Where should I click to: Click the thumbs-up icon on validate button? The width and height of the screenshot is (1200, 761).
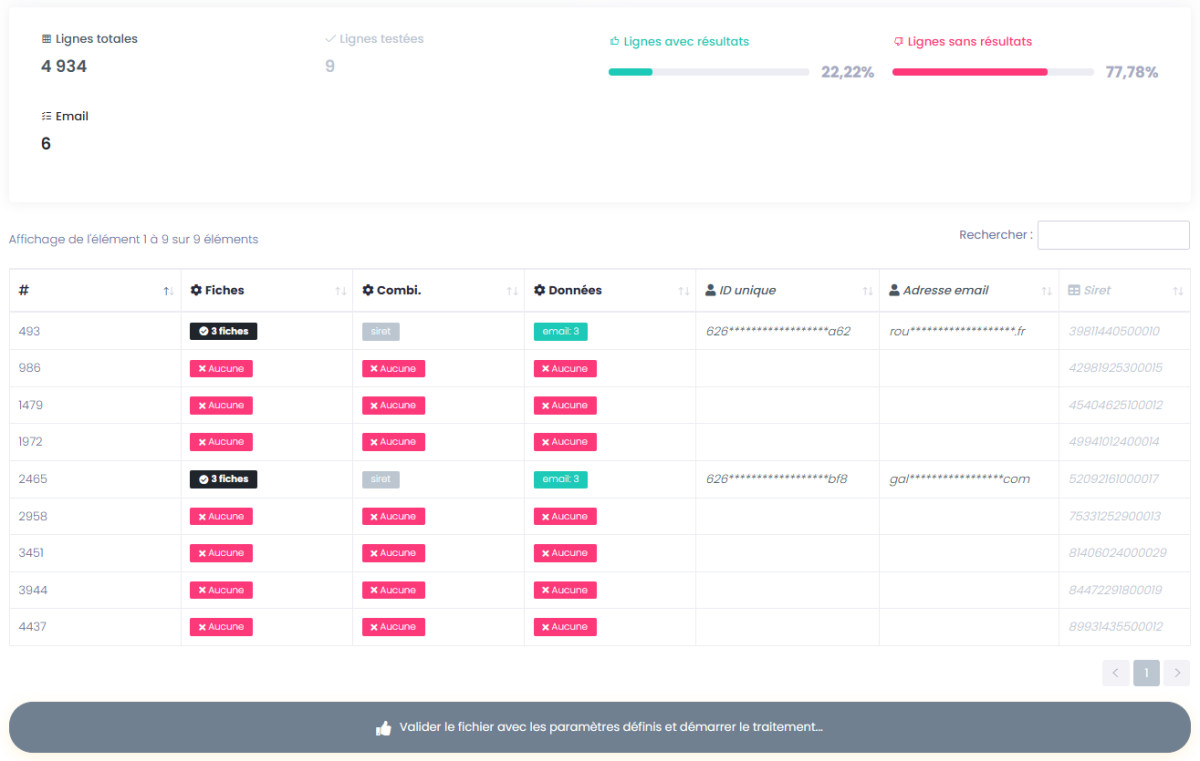(383, 728)
